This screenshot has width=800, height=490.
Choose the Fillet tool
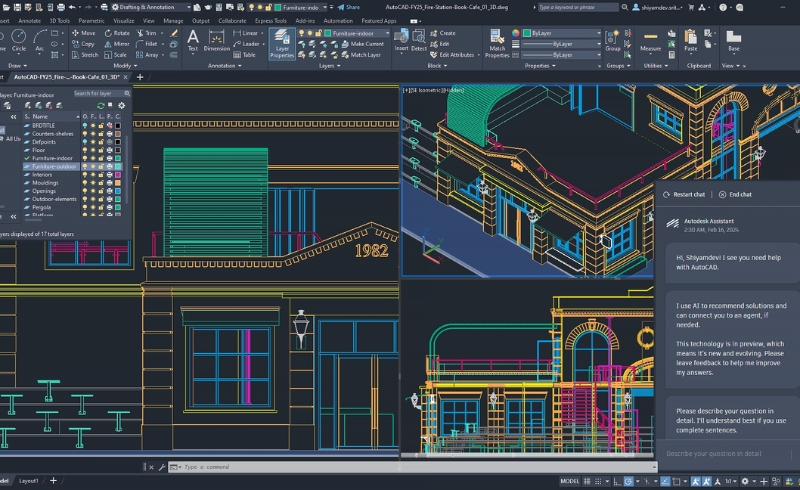[146, 44]
